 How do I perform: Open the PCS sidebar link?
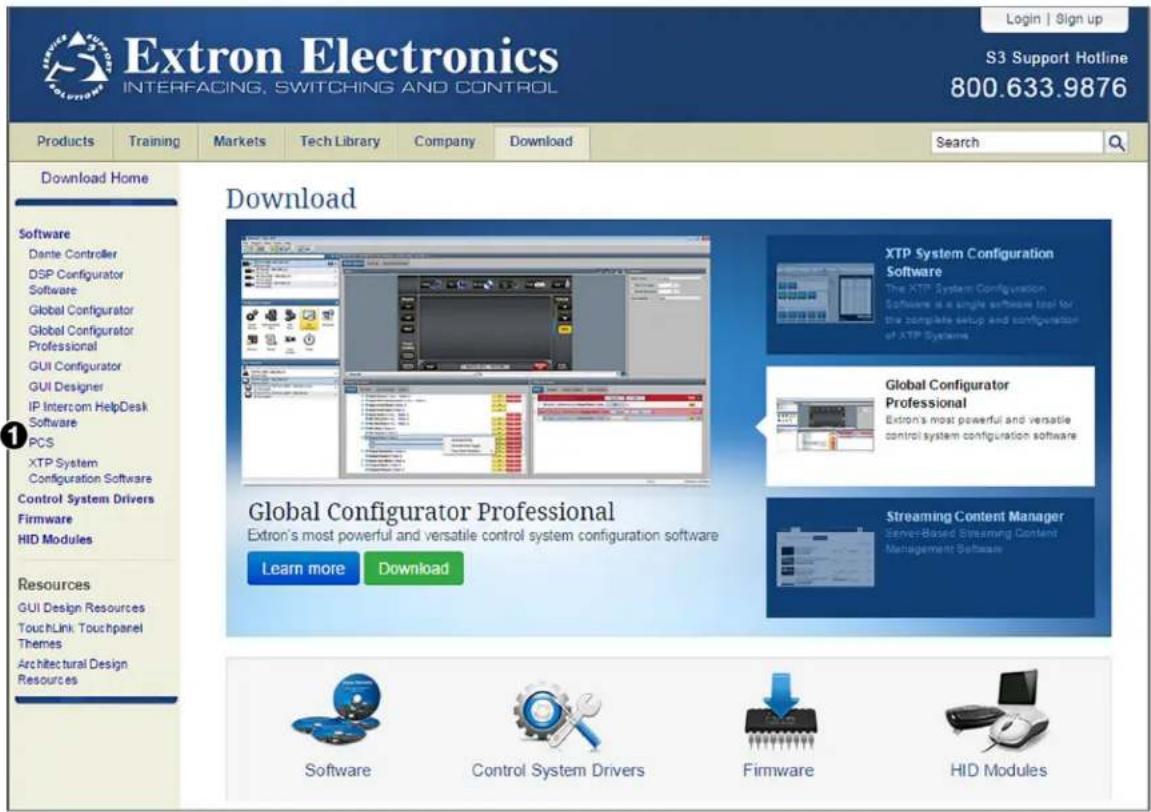41,443
